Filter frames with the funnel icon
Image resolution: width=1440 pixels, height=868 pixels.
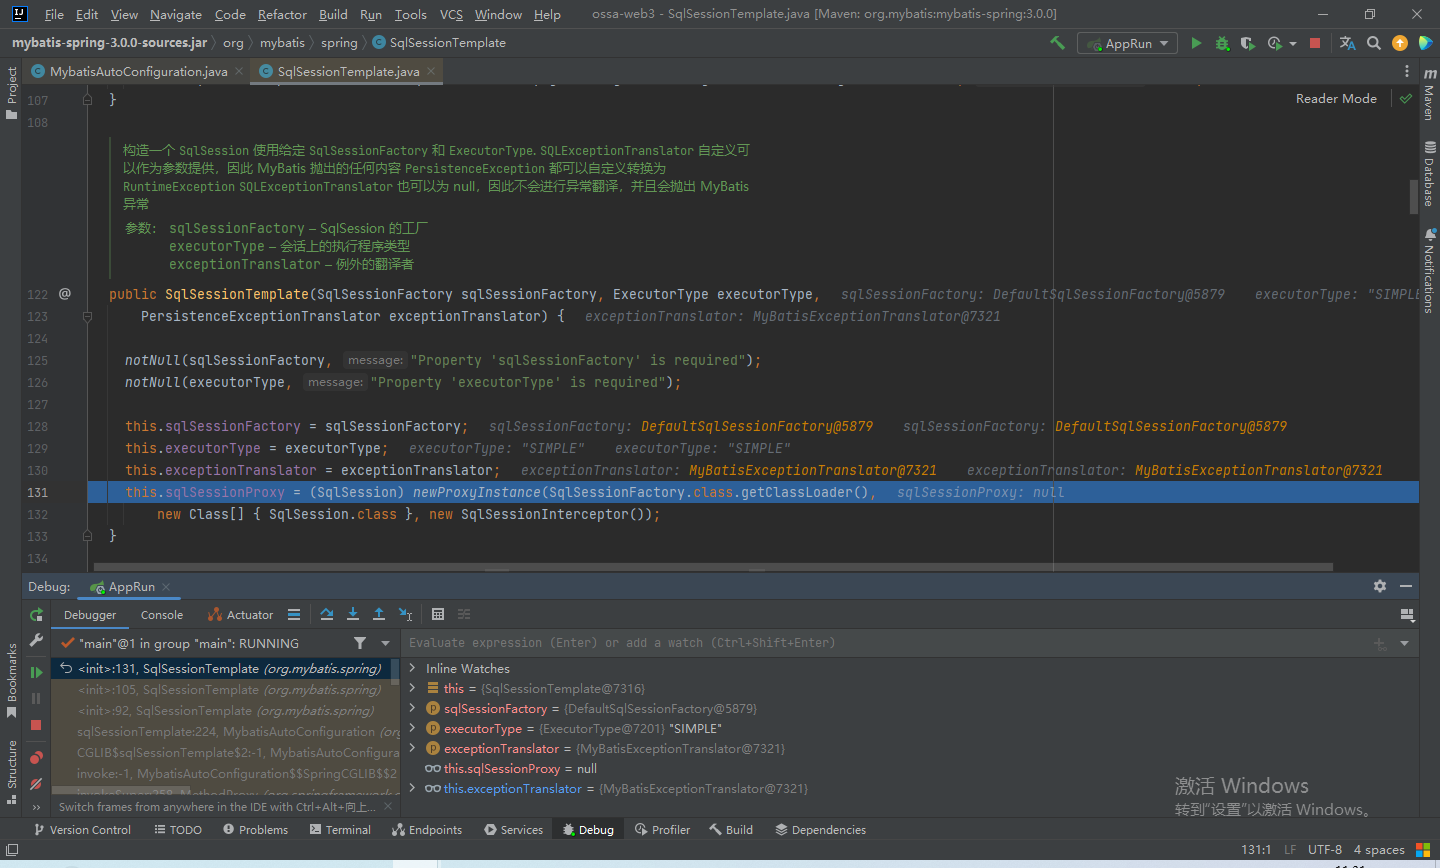(360, 643)
